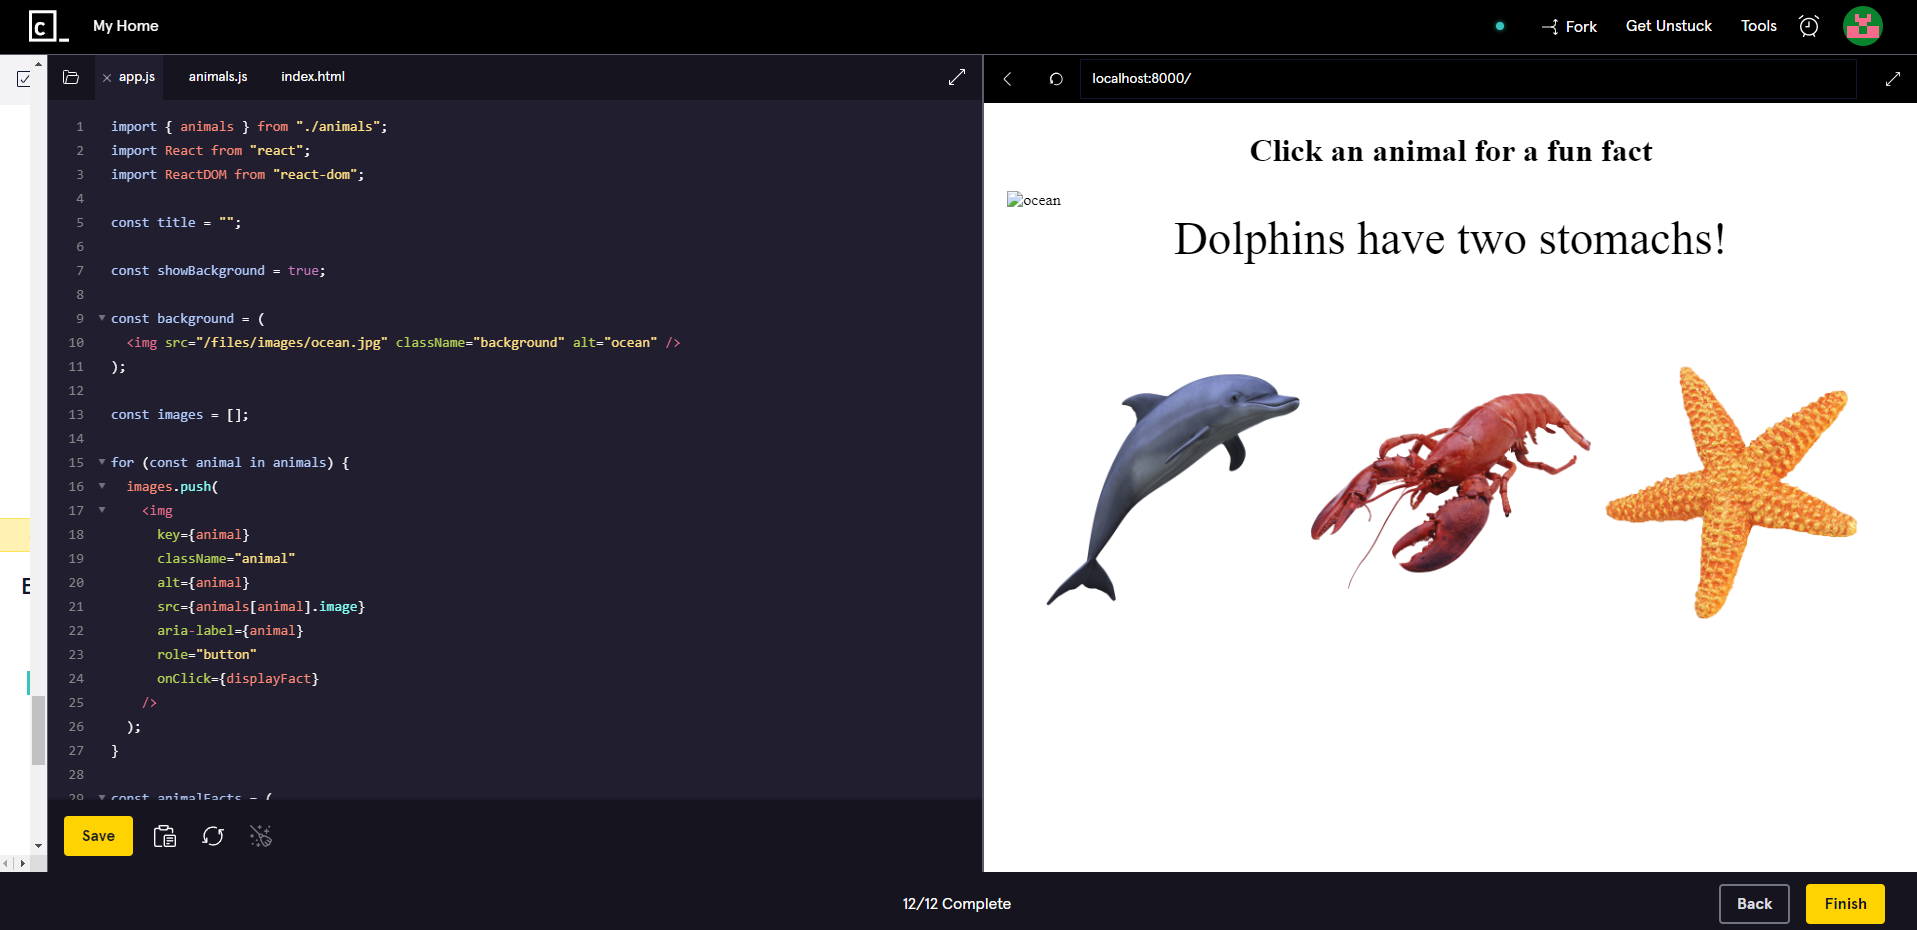Open the index.html tab
This screenshot has height=930, width=1917.
(312, 76)
